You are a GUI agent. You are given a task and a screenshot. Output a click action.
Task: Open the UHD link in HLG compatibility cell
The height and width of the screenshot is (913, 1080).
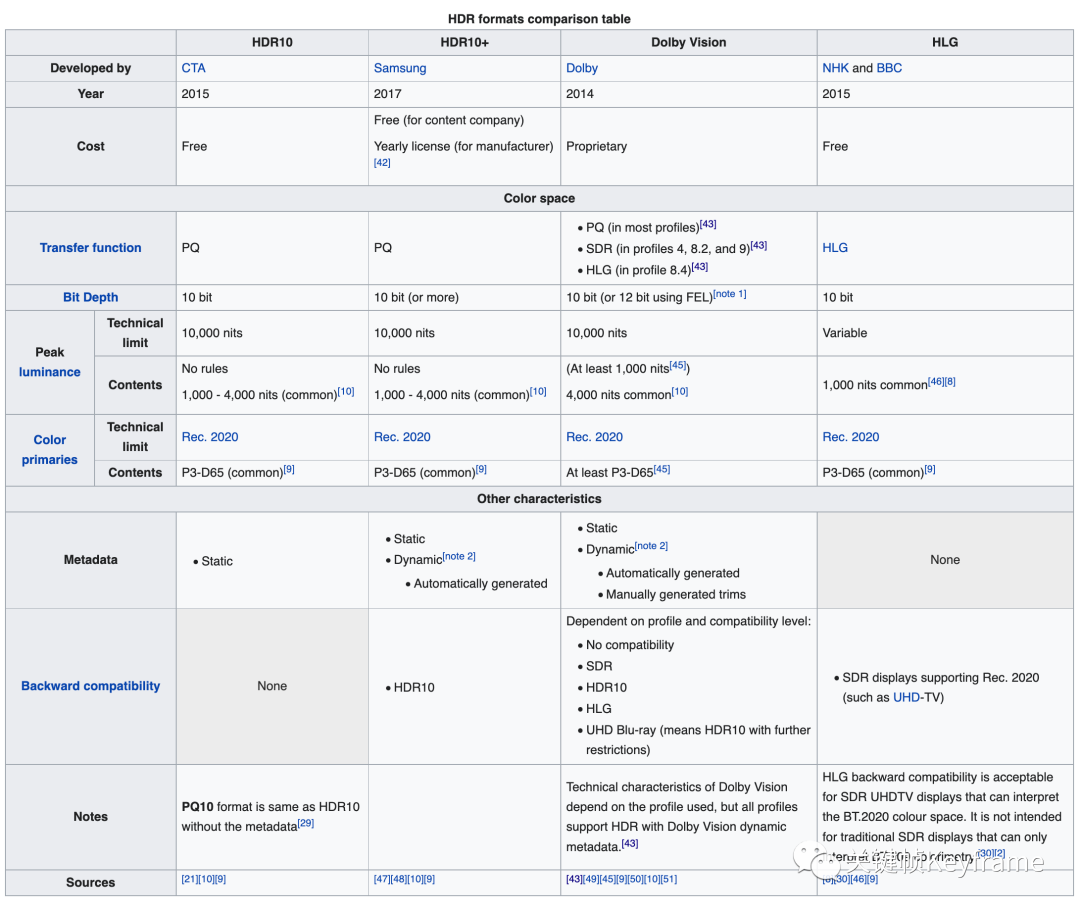pos(906,697)
